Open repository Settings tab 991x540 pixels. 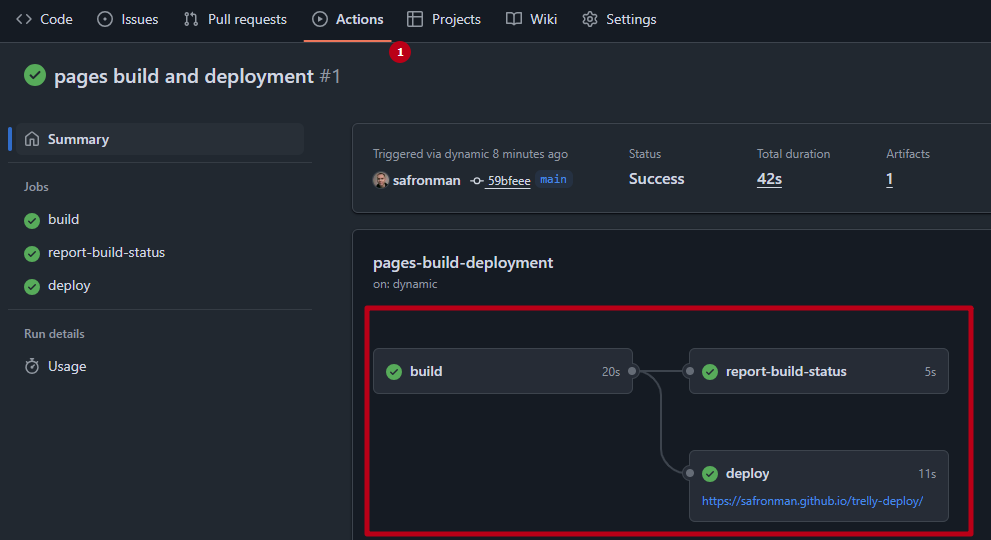[x=620, y=19]
